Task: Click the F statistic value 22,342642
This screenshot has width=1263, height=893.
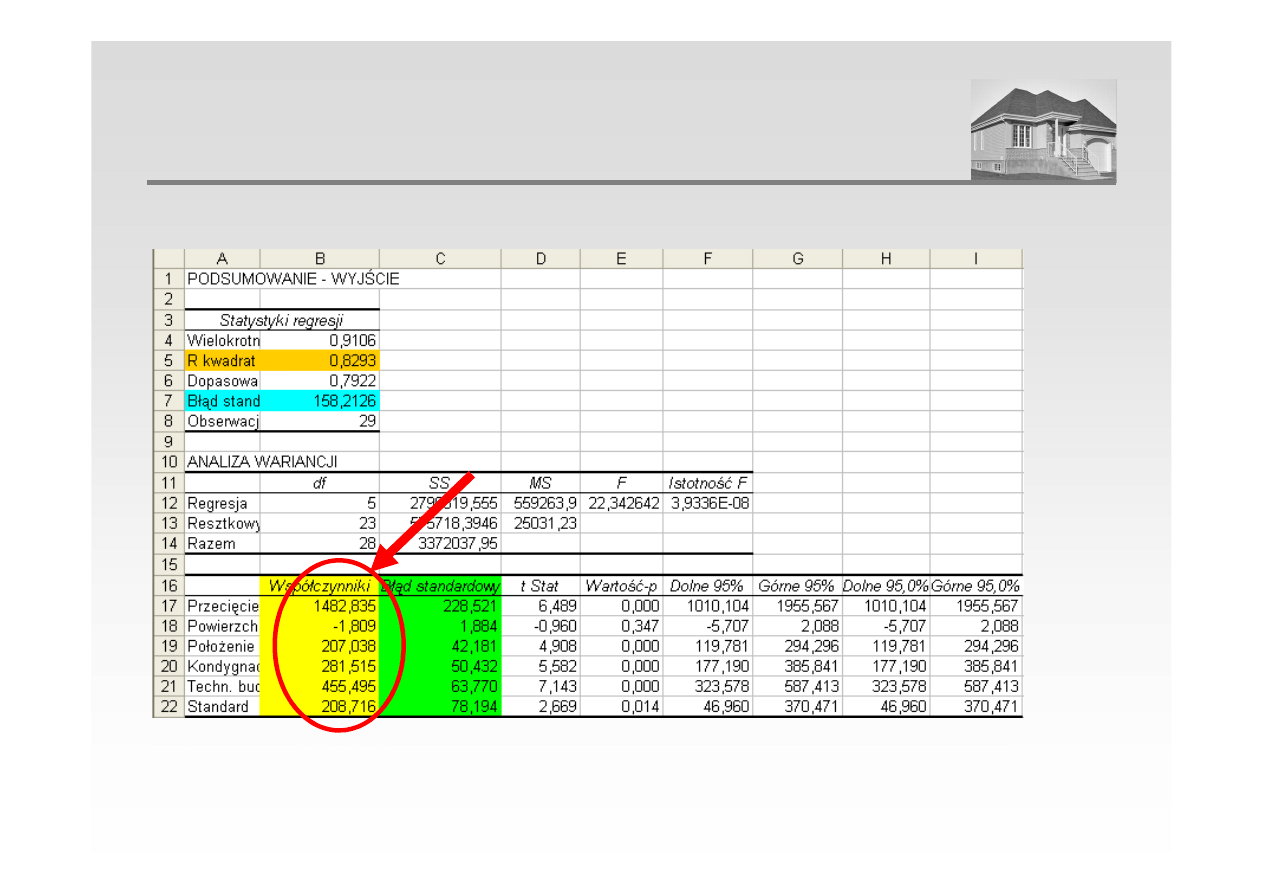Action: 621,503
